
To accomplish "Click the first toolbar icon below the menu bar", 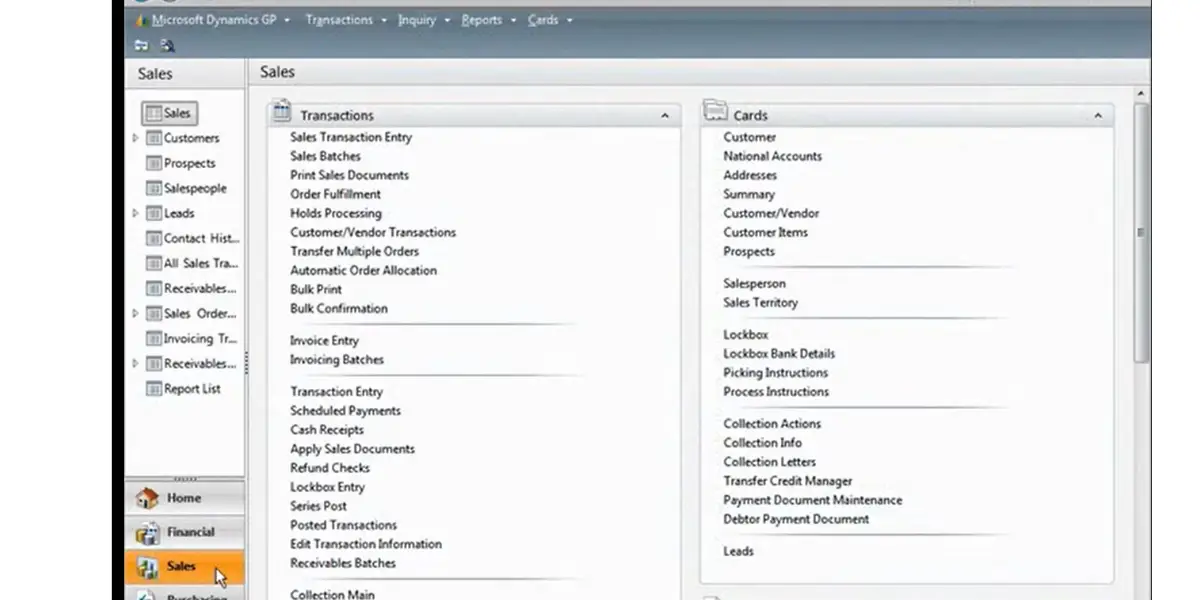I will pyautogui.click(x=141, y=45).
